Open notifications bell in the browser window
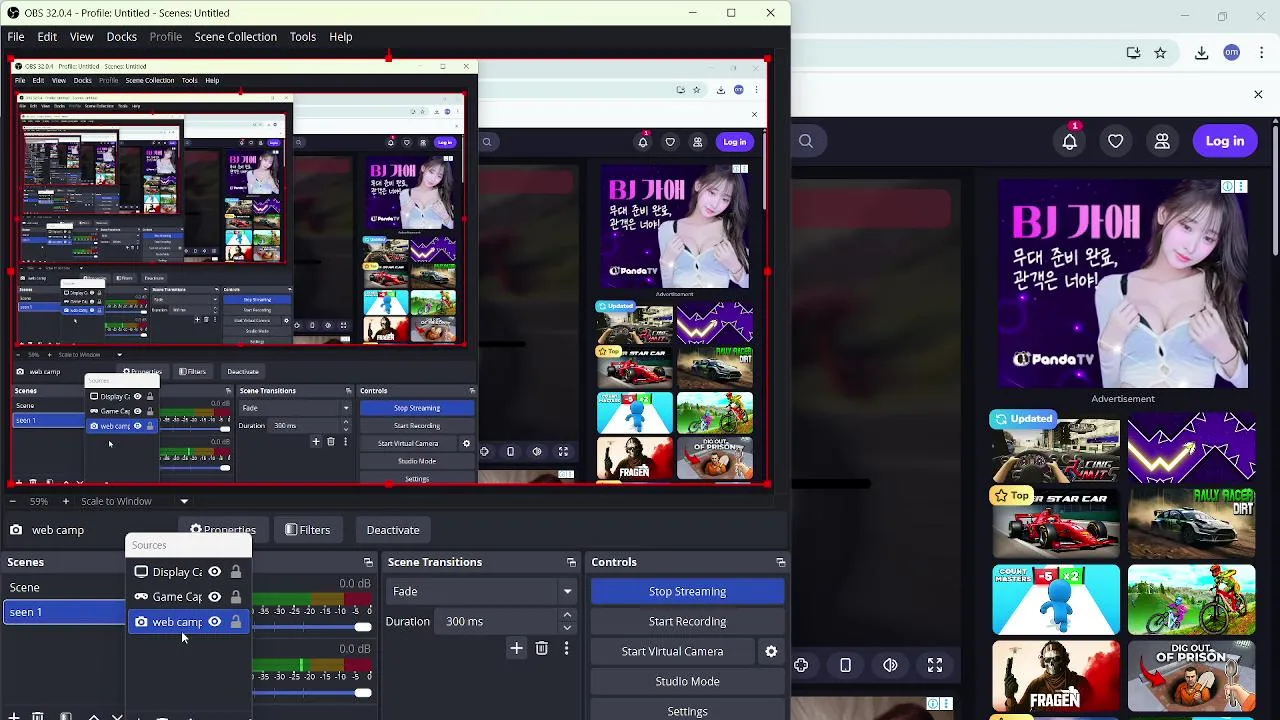The image size is (1280, 720). 1069,141
